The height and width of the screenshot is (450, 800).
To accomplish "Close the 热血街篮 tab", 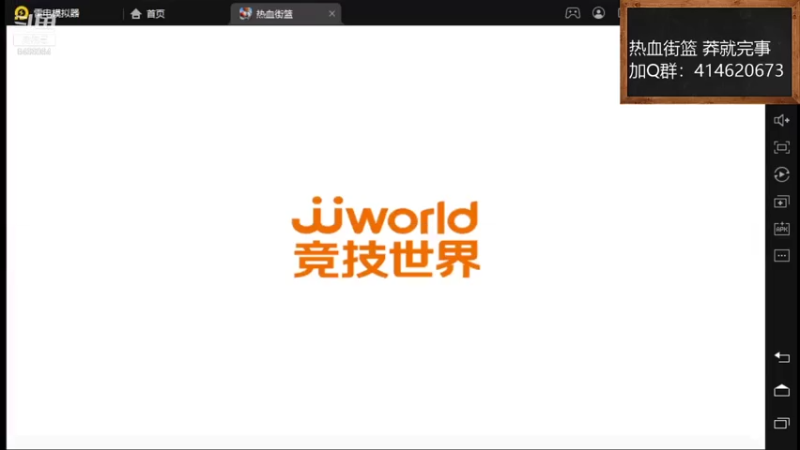I will coord(332,14).
